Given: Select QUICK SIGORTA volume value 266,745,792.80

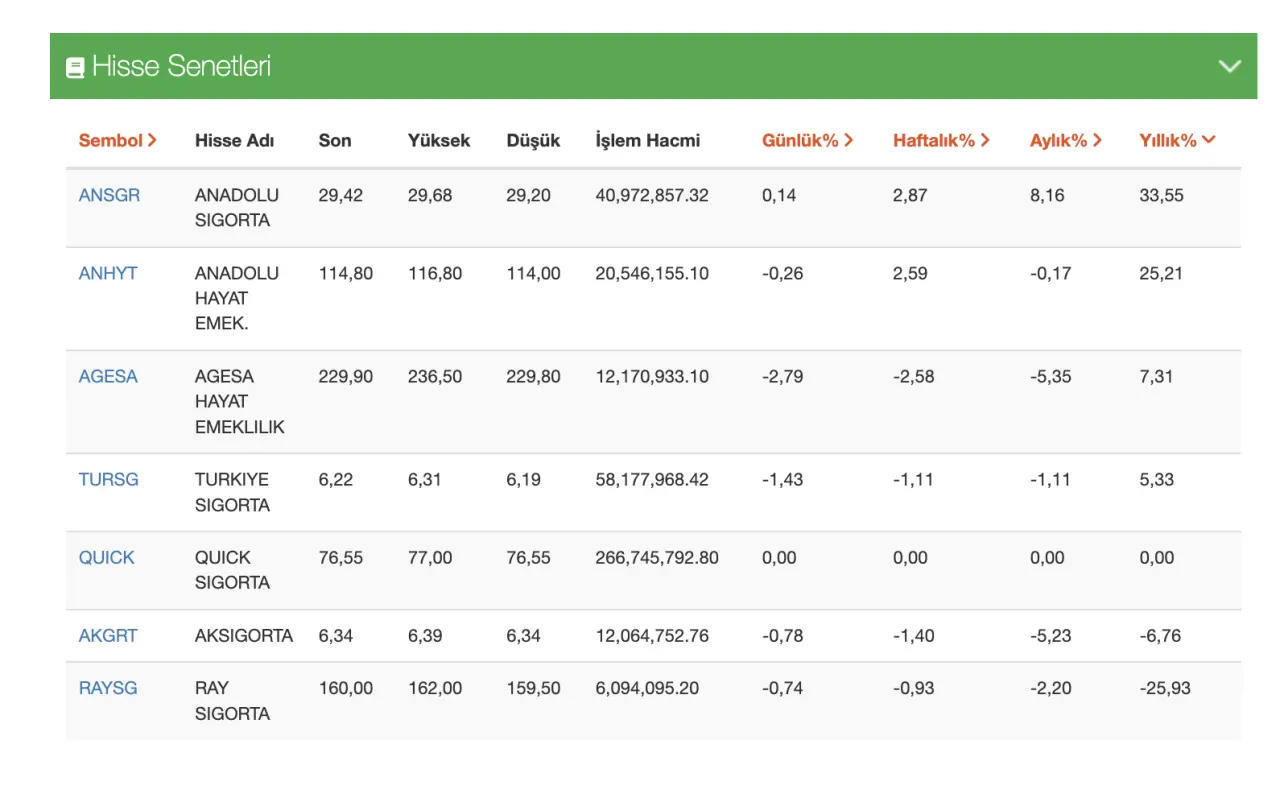Looking at the screenshot, I should (657, 558).
